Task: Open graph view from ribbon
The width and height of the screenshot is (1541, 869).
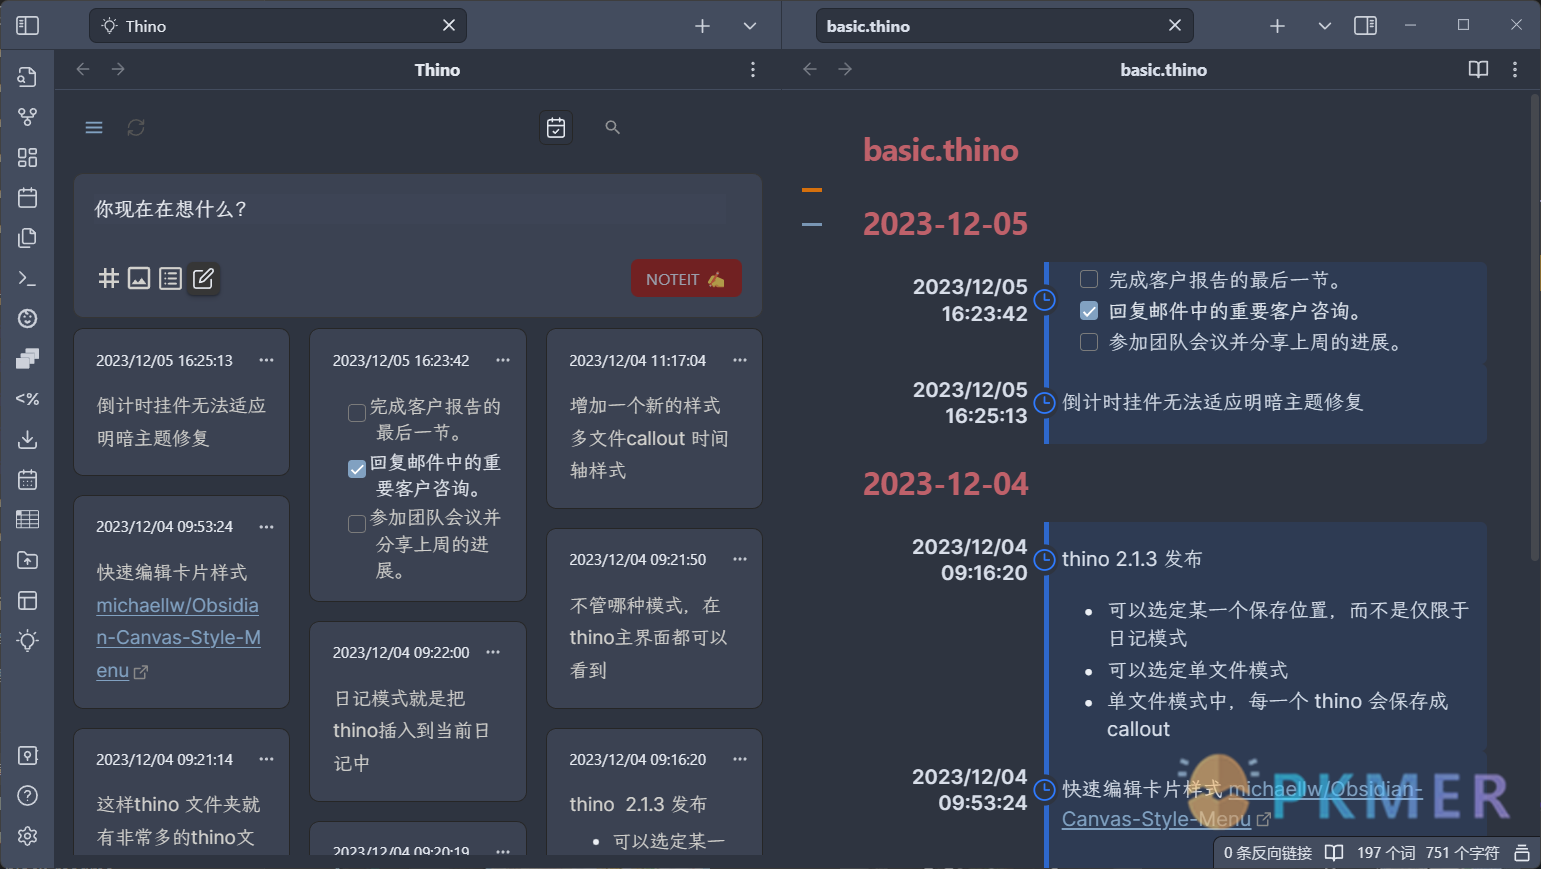Action: click(28, 117)
